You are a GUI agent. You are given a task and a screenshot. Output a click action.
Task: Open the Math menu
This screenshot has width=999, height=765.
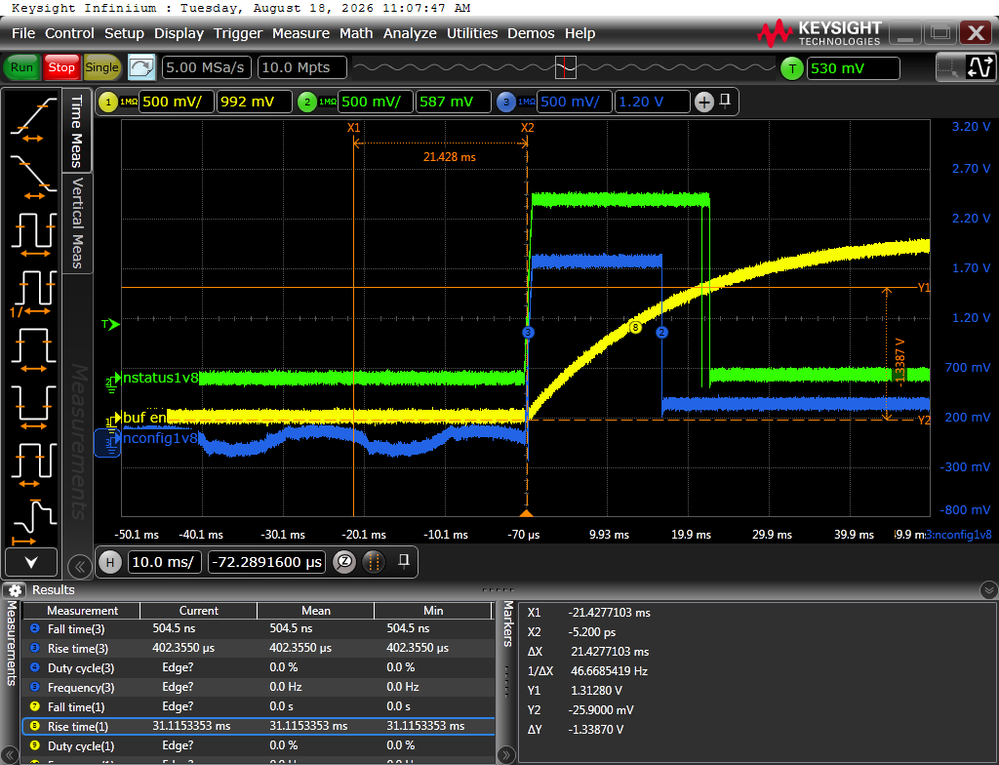[356, 33]
